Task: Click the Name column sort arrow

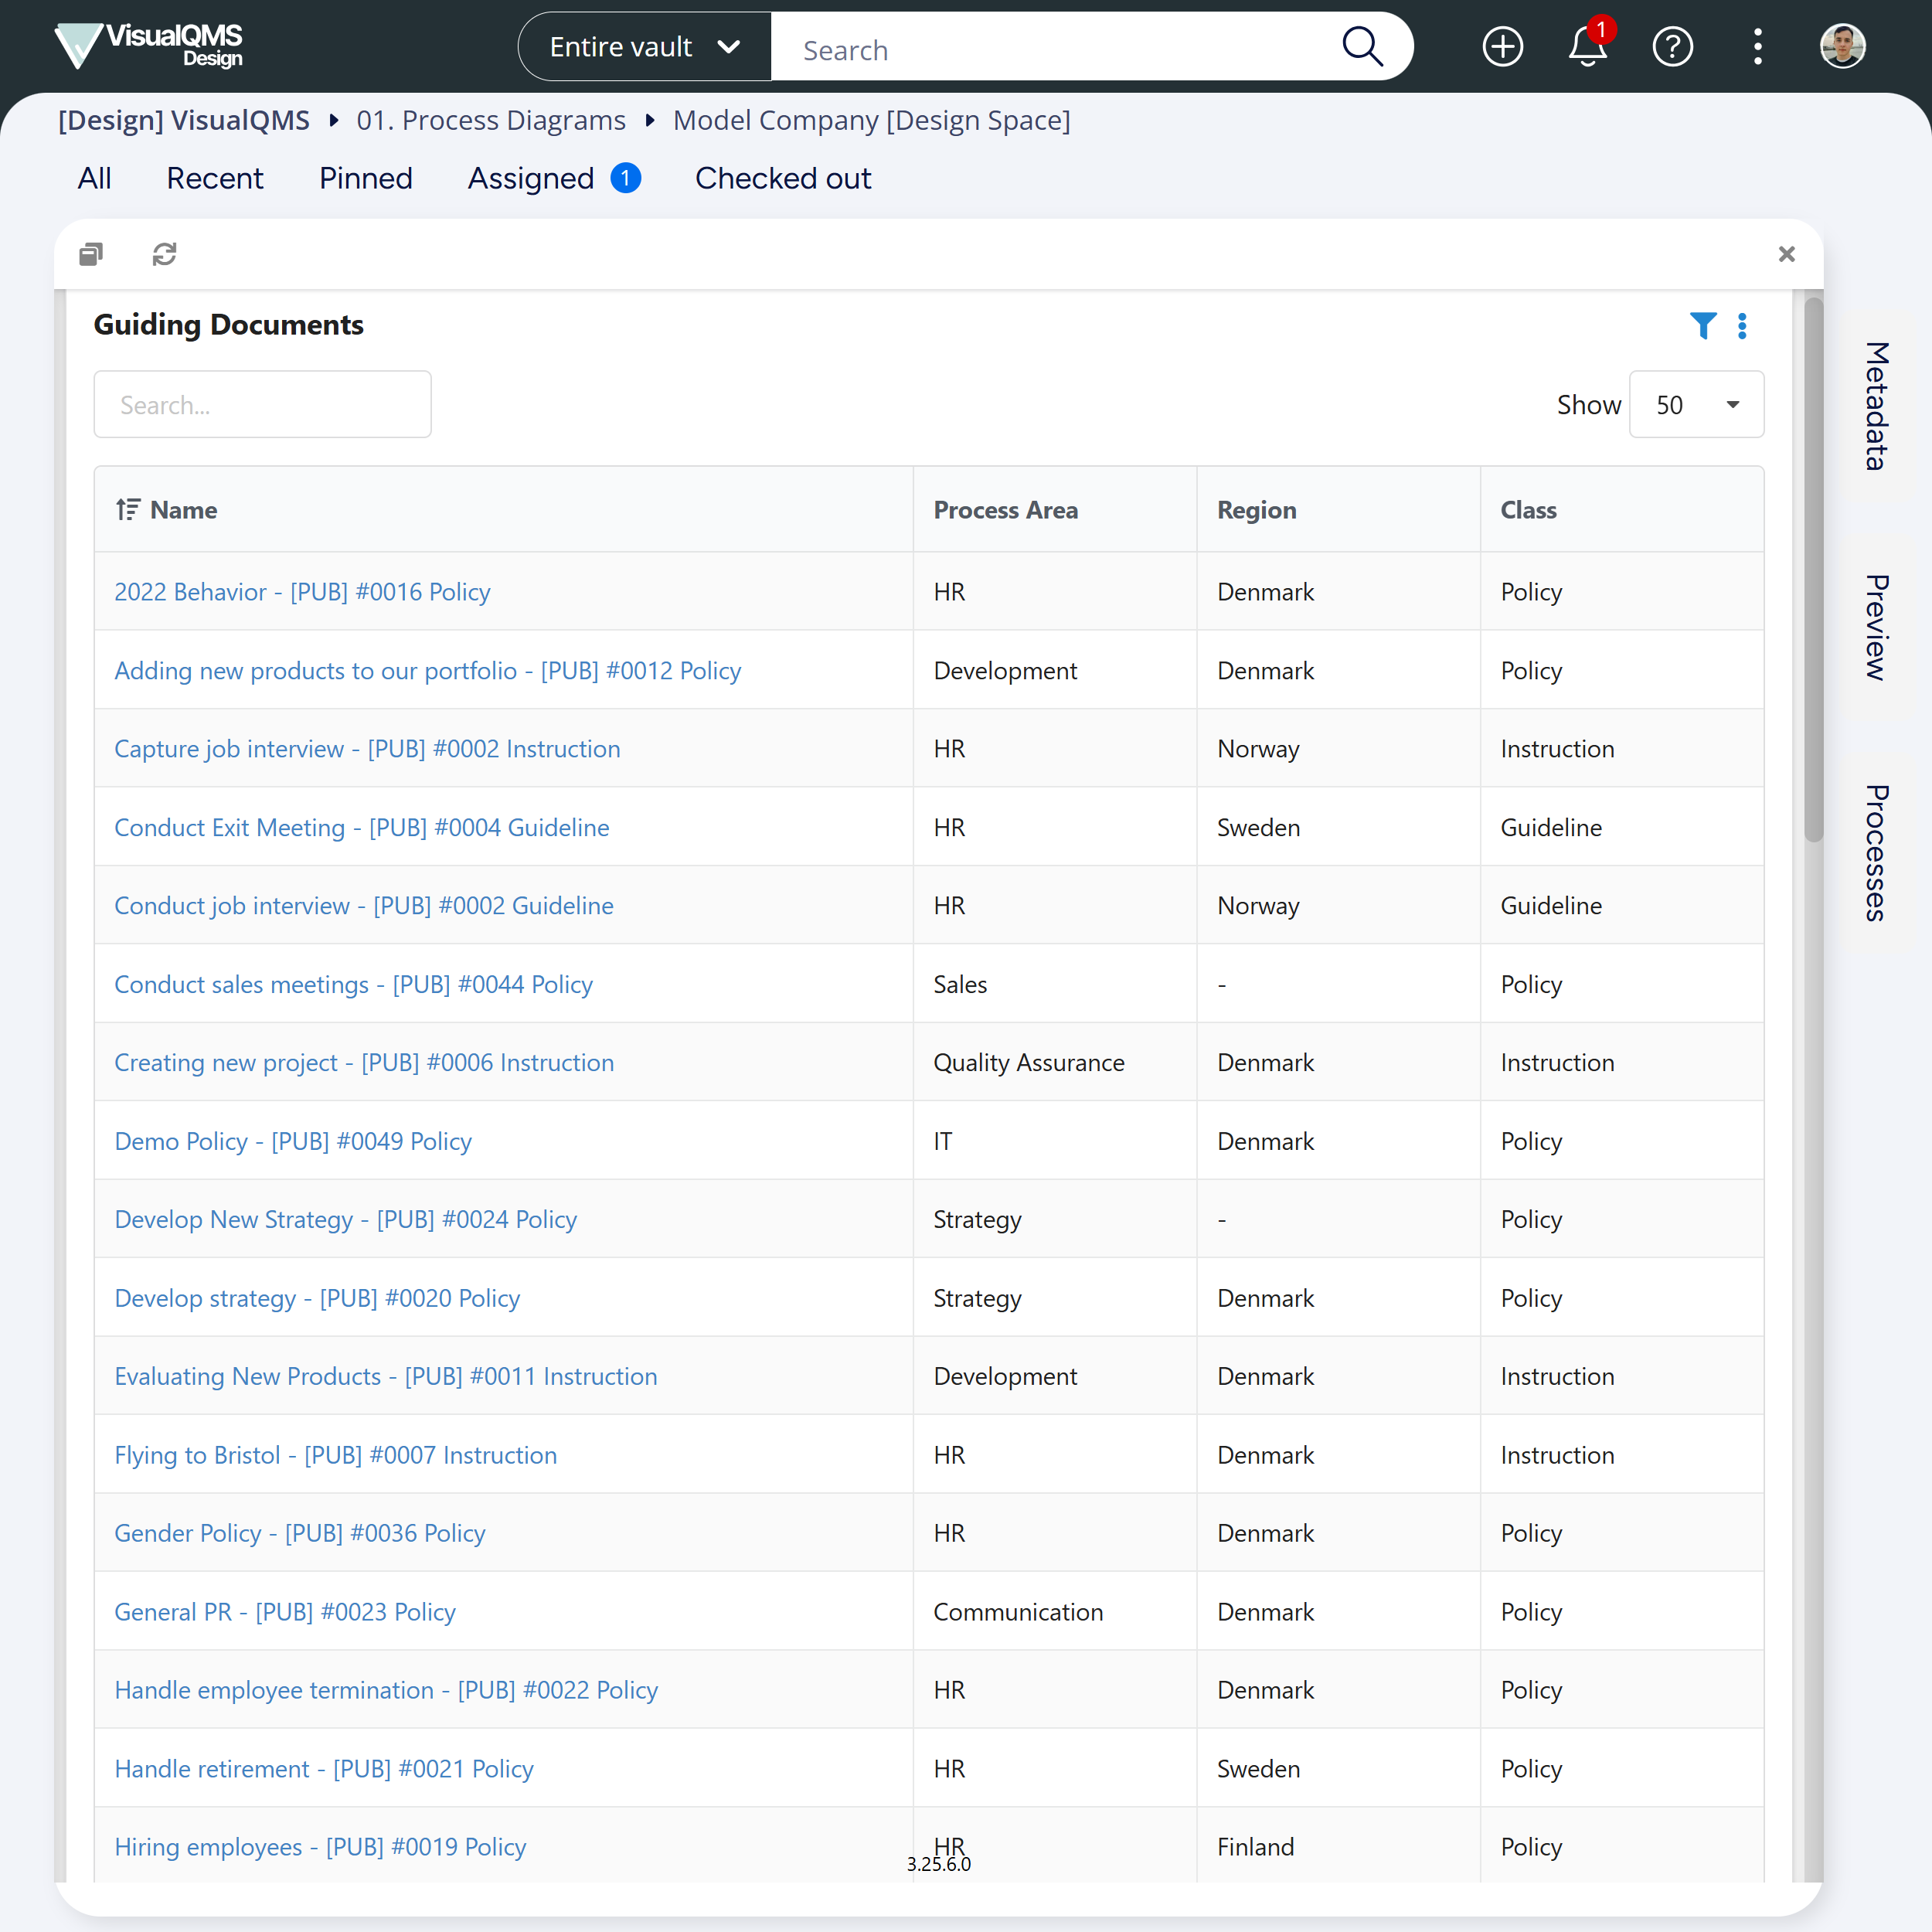Action: (127, 510)
